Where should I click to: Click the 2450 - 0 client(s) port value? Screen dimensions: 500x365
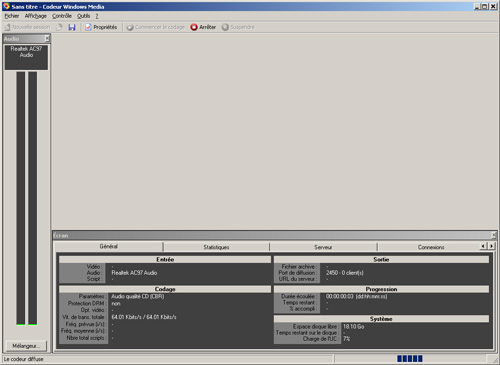tap(345, 273)
